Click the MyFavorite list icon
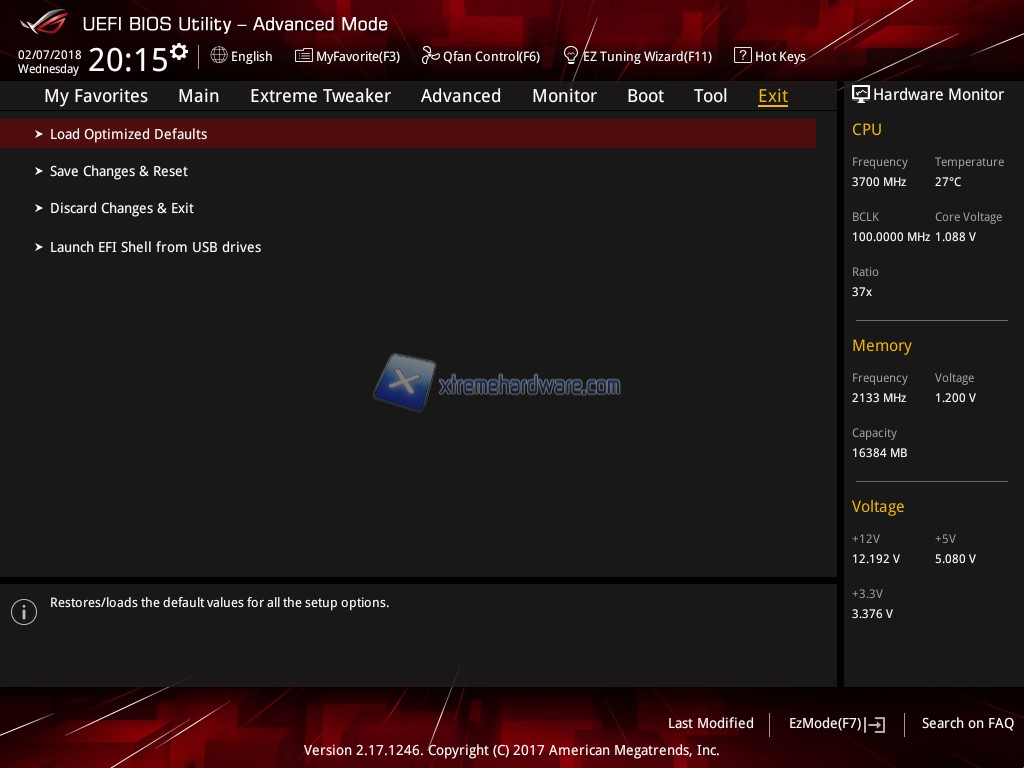The width and height of the screenshot is (1024, 768). pyautogui.click(x=304, y=56)
